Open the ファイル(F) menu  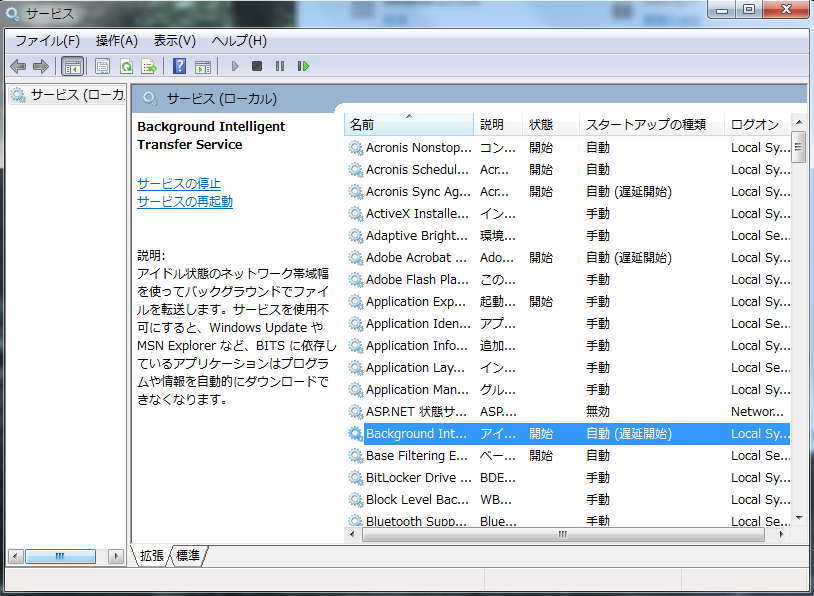(x=47, y=40)
